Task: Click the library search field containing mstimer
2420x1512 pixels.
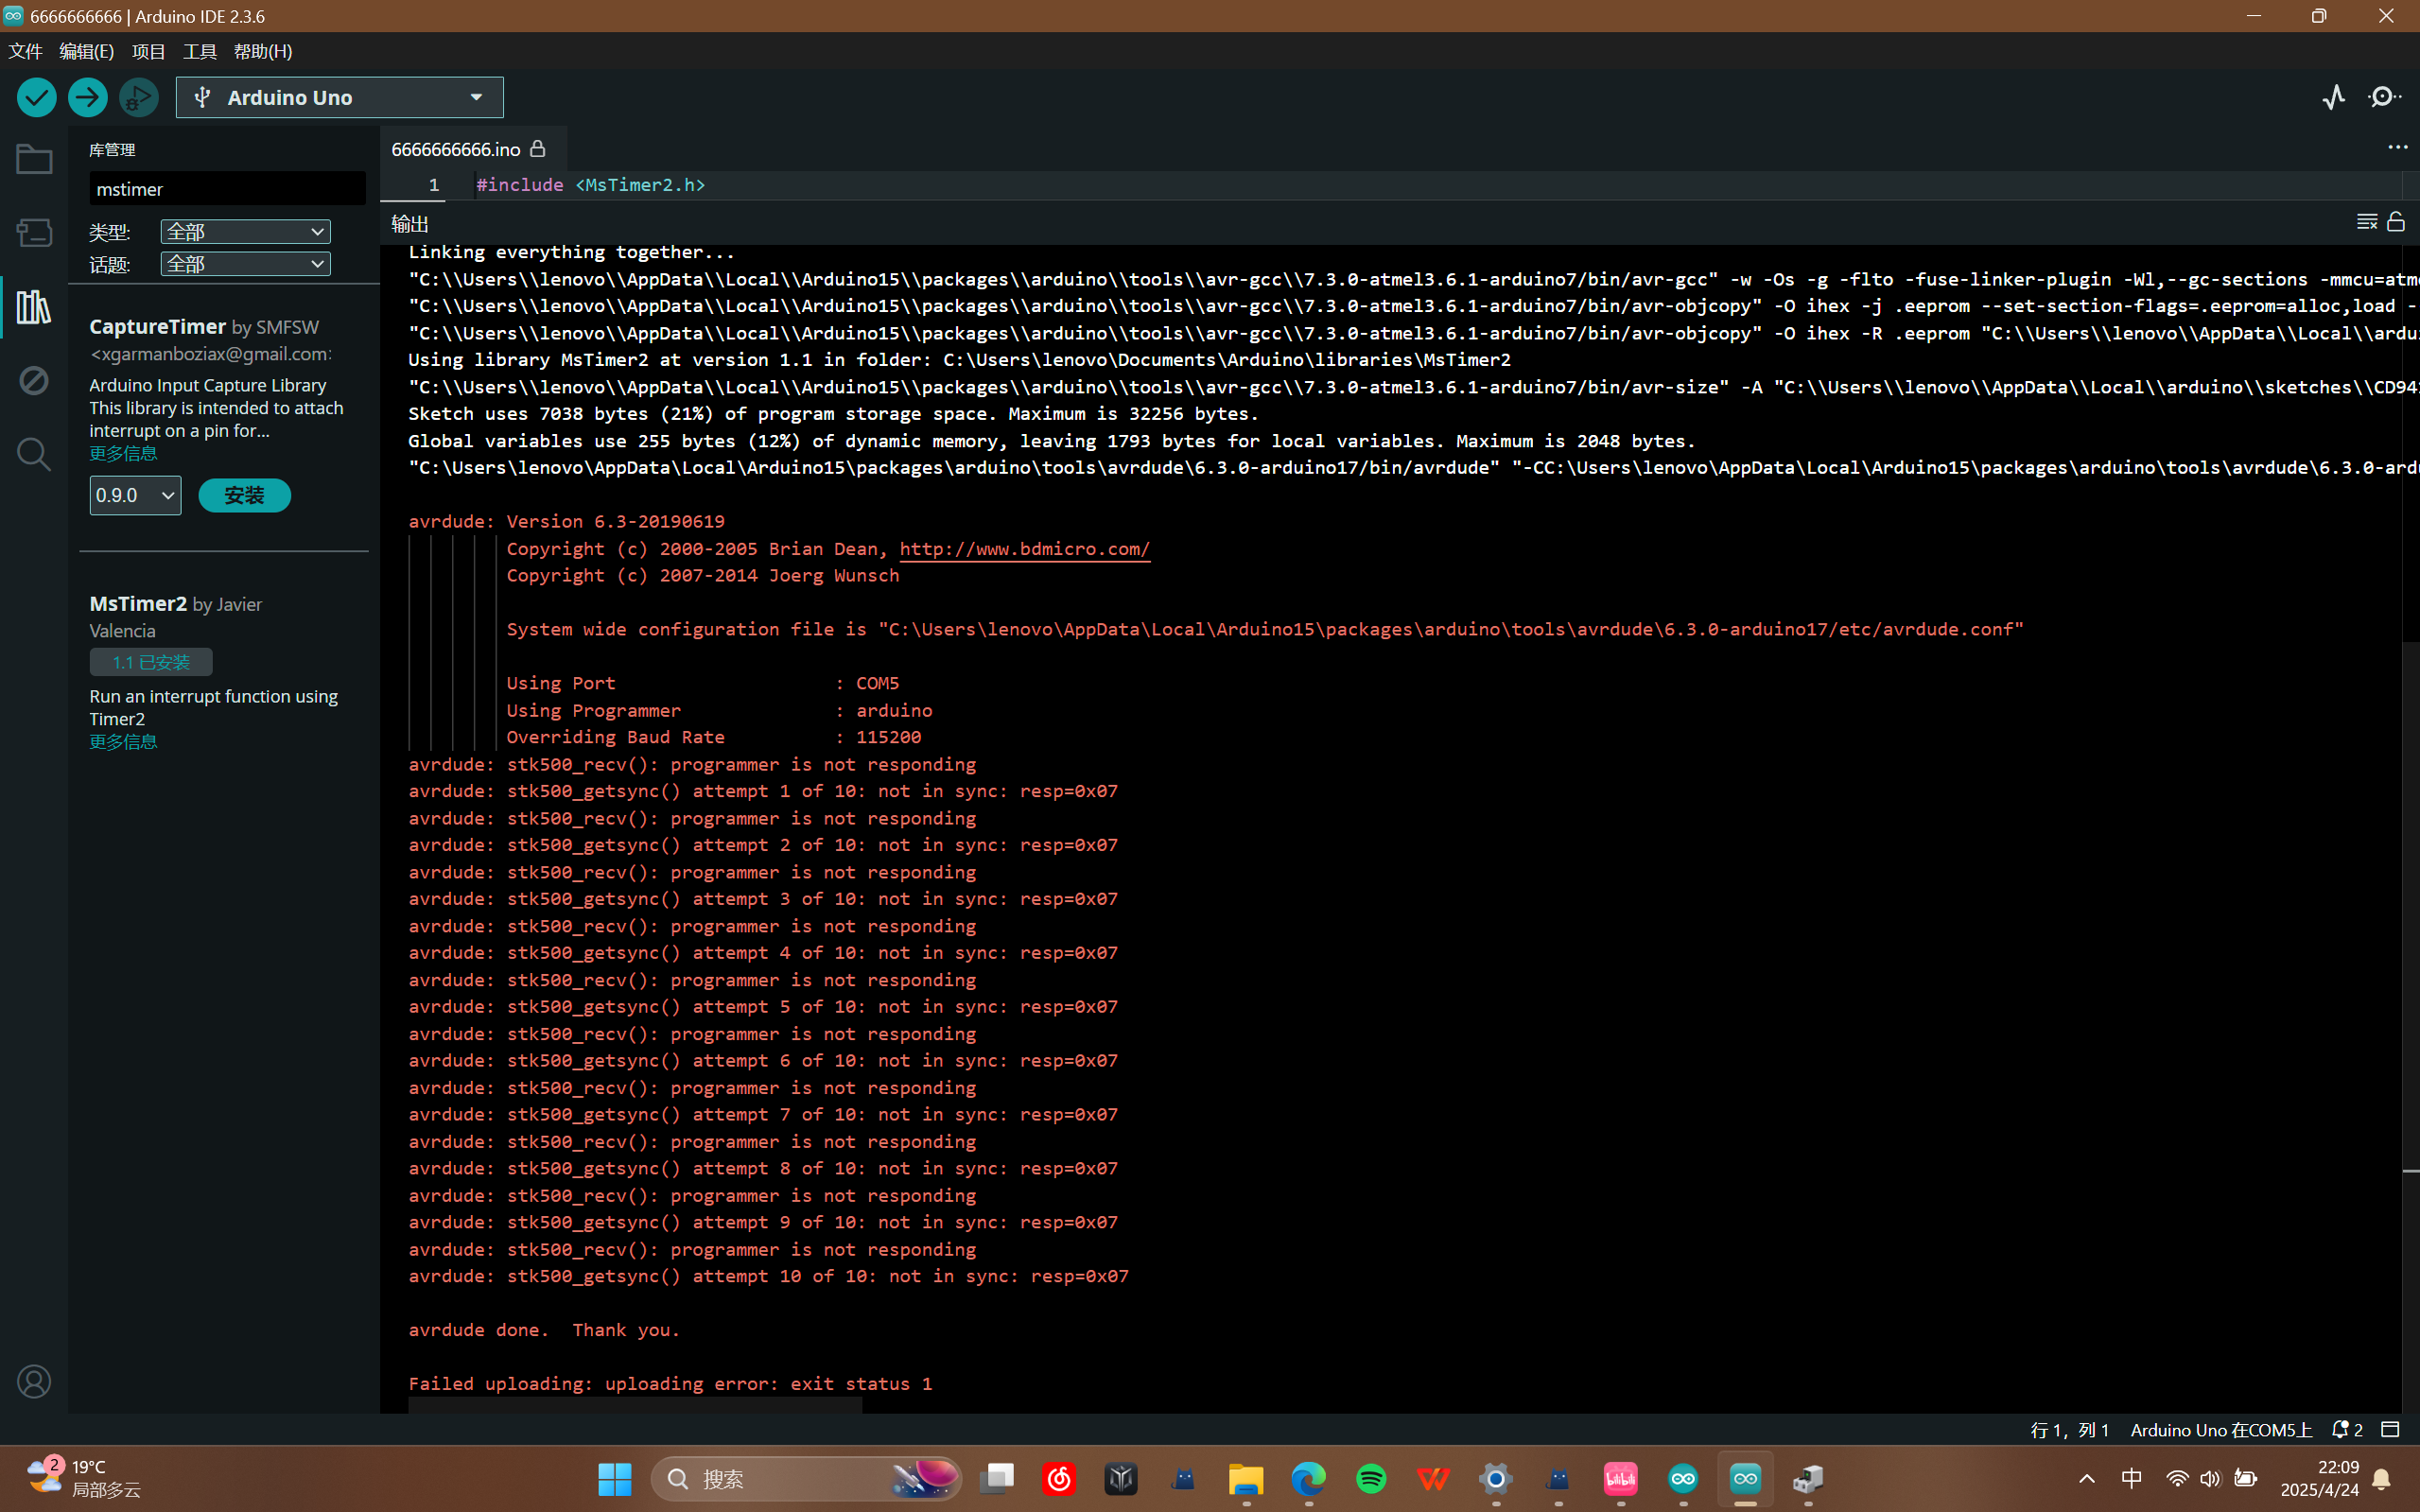Action: (x=226, y=189)
